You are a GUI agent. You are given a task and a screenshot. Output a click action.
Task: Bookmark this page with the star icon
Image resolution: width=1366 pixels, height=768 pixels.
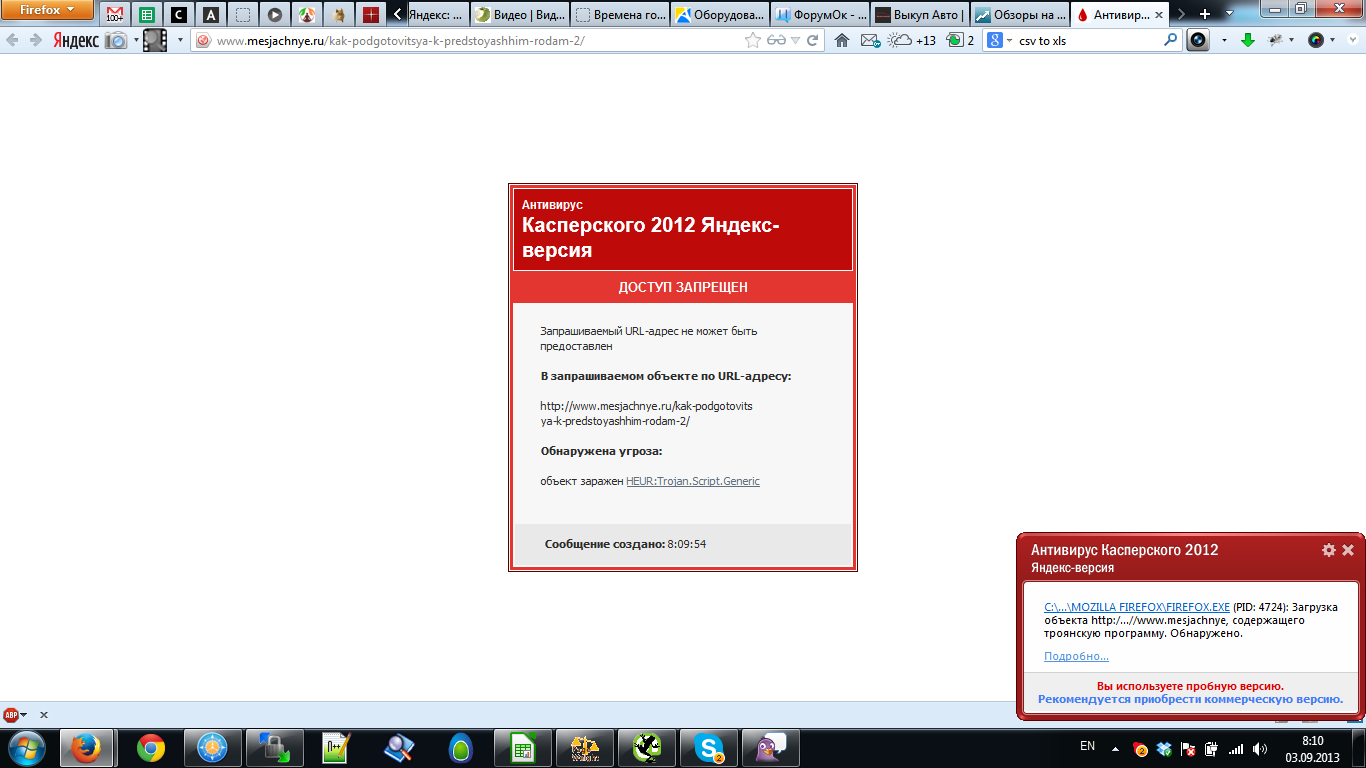[753, 41]
